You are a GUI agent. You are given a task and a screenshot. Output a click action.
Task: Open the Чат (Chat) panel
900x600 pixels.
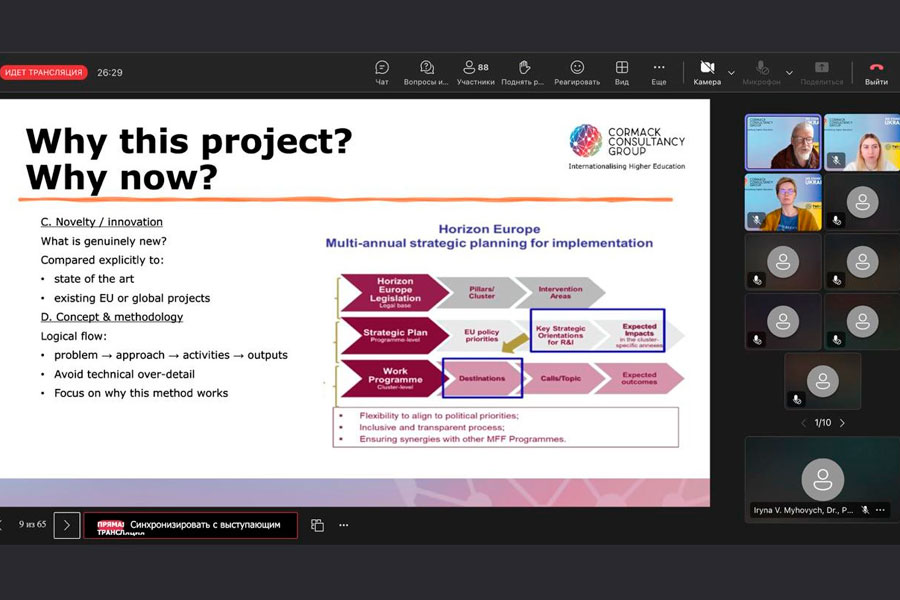coord(382,72)
